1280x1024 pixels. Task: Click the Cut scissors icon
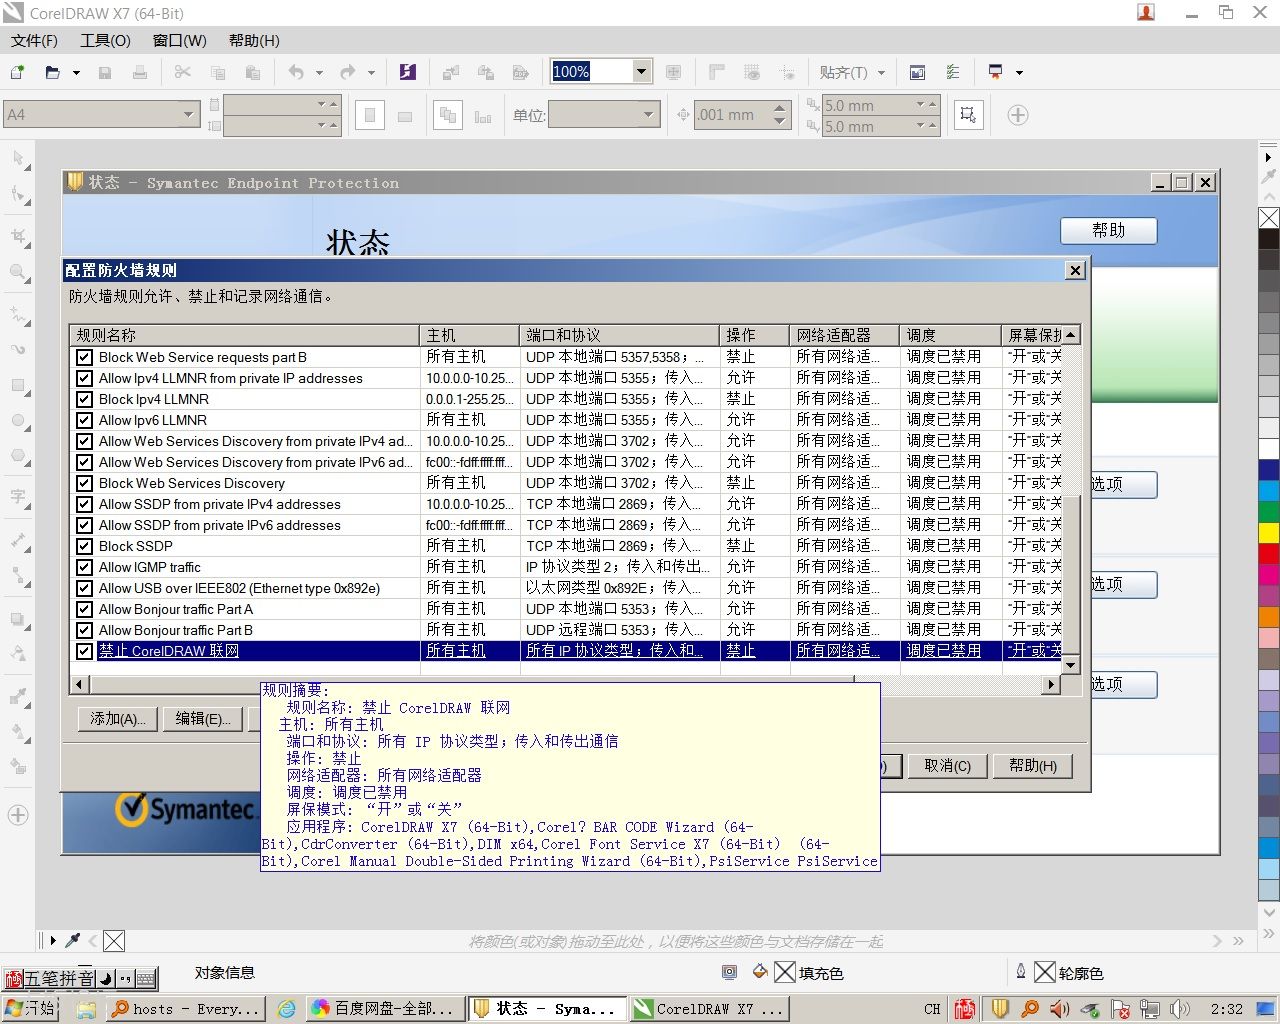click(182, 72)
